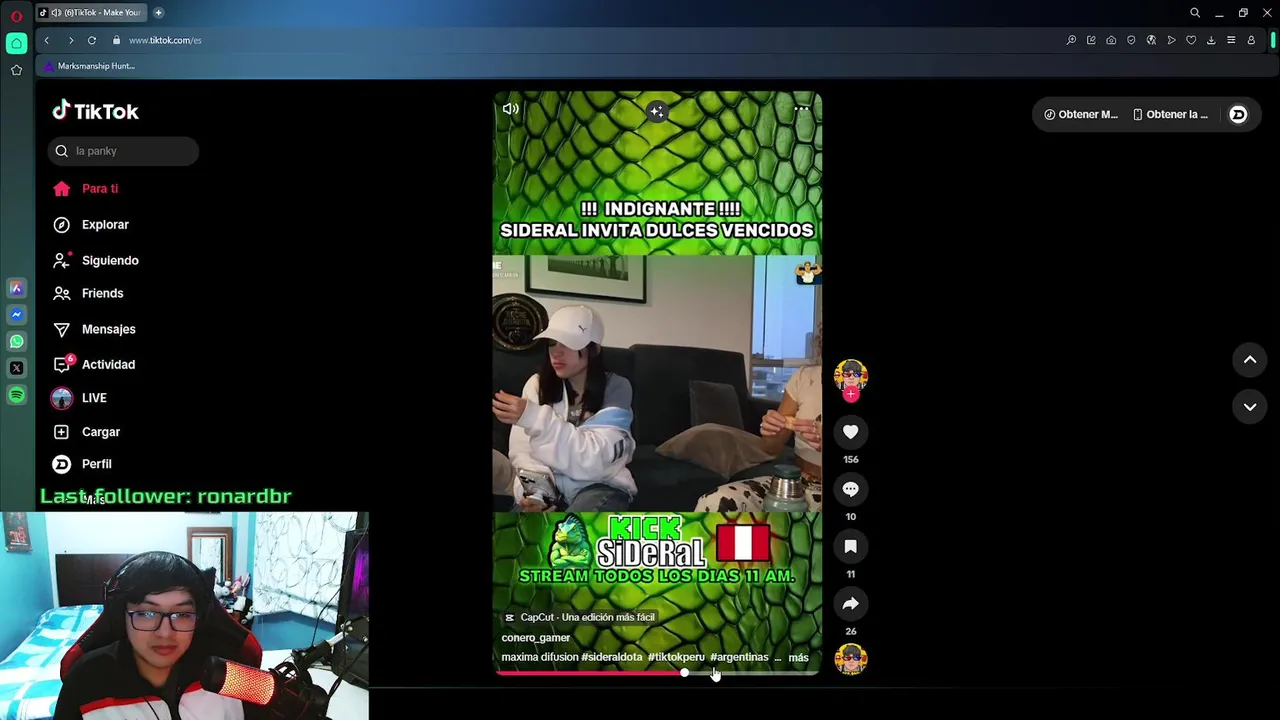1280x720 pixels.
Task: Open CapCut - Una edición más fácil link
Action: pos(579,618)
